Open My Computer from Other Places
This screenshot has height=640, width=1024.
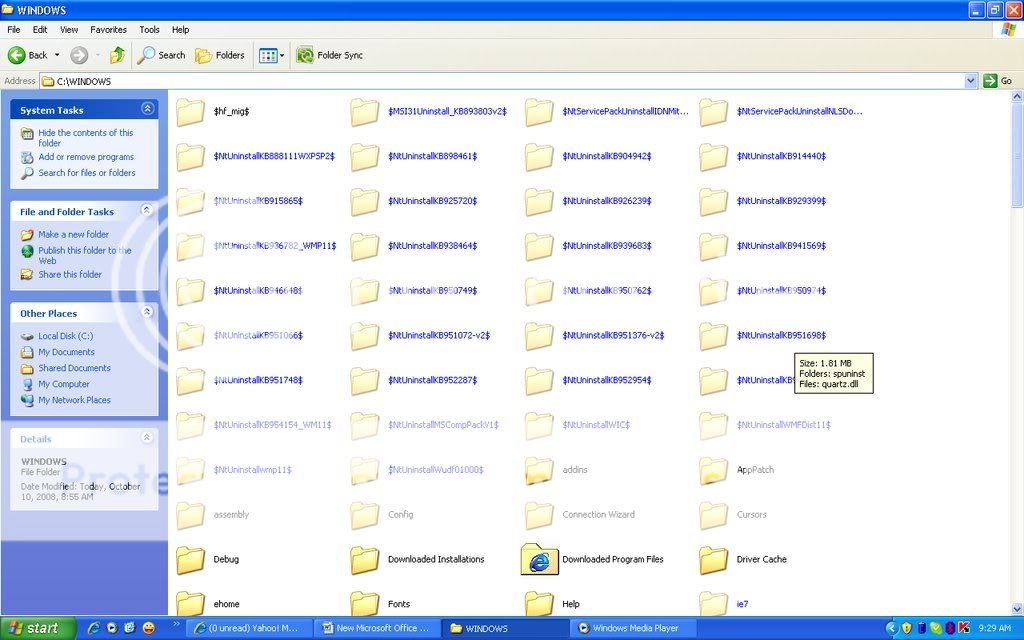tap(64, 384)
